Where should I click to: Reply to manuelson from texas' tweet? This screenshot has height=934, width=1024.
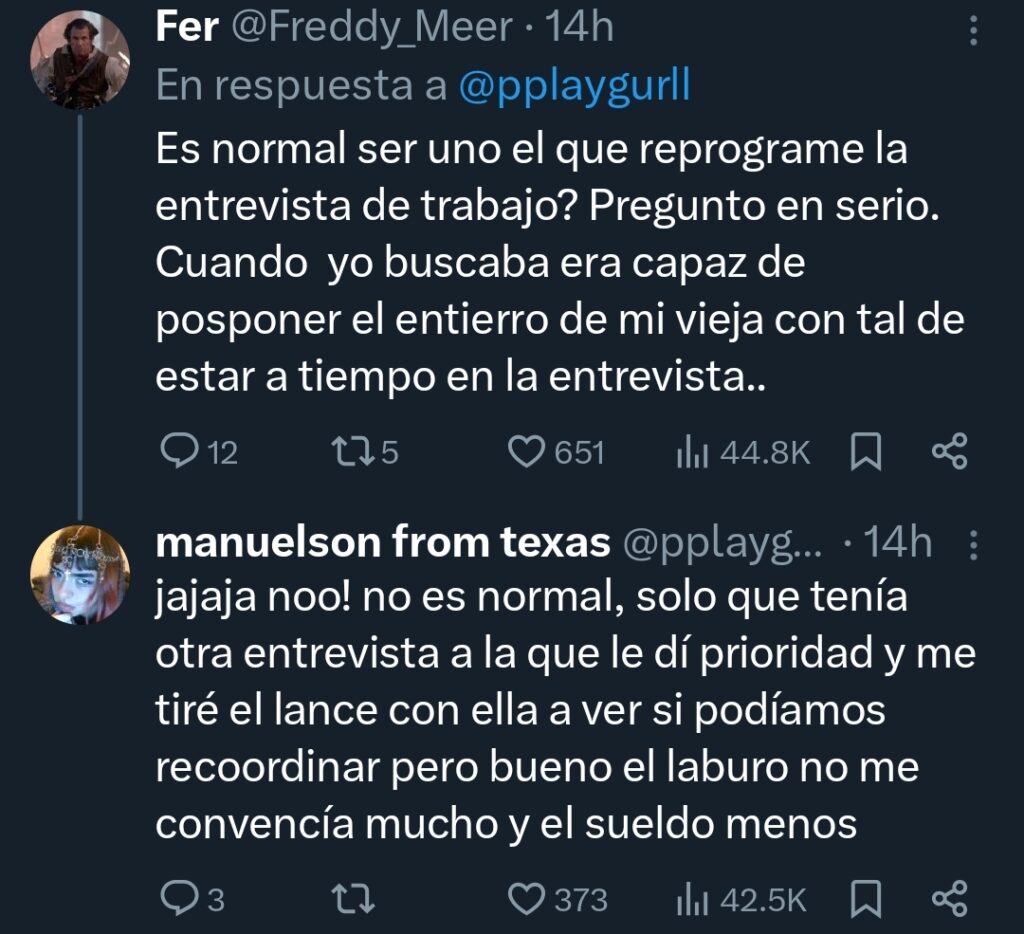(180, 899)
